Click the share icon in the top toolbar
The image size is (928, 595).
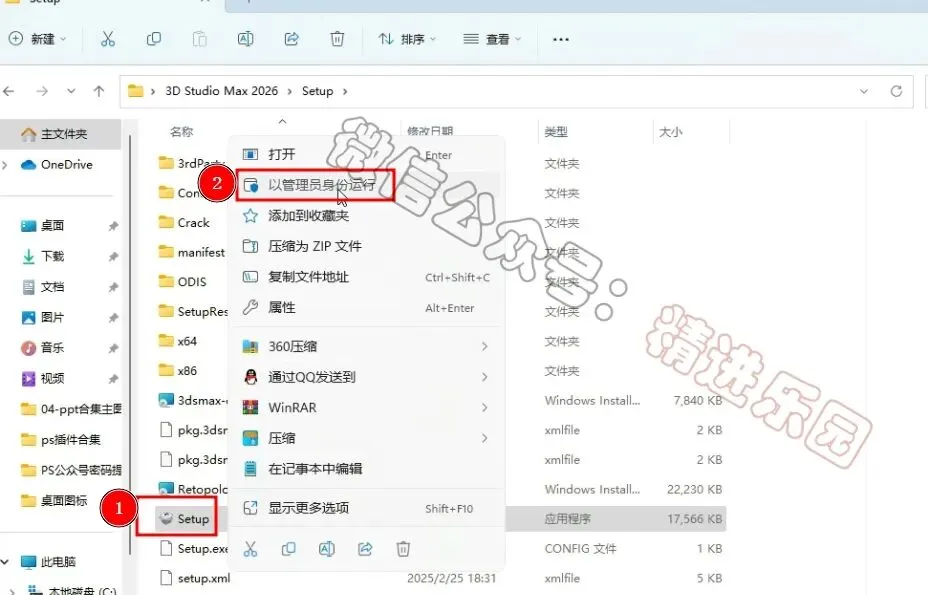(291, 39)
